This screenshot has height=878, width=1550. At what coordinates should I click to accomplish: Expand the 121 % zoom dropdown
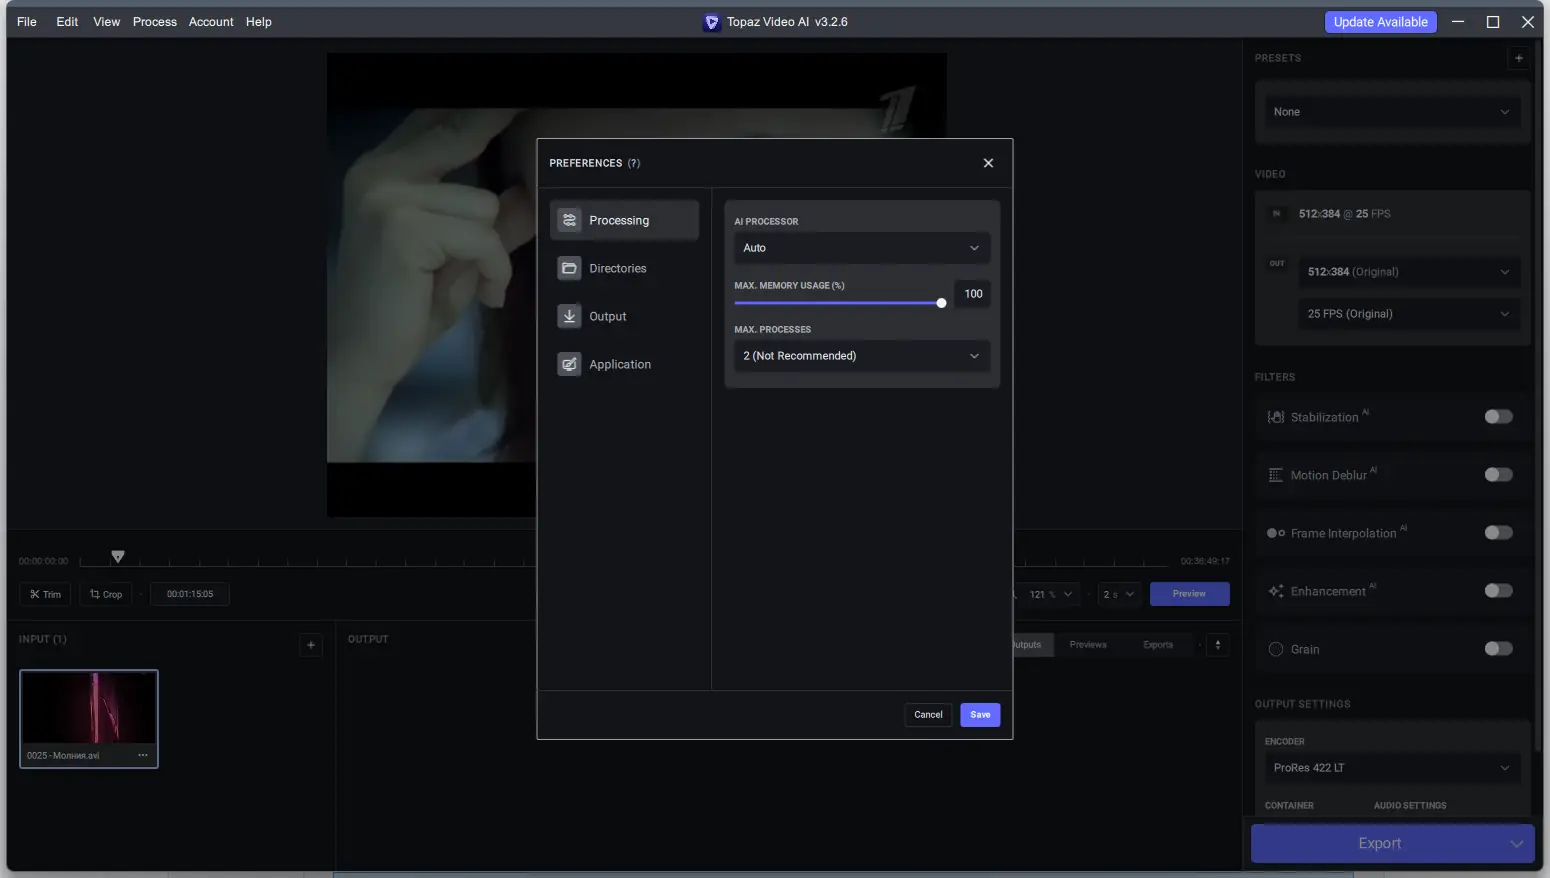click(x=1050, y=594)
